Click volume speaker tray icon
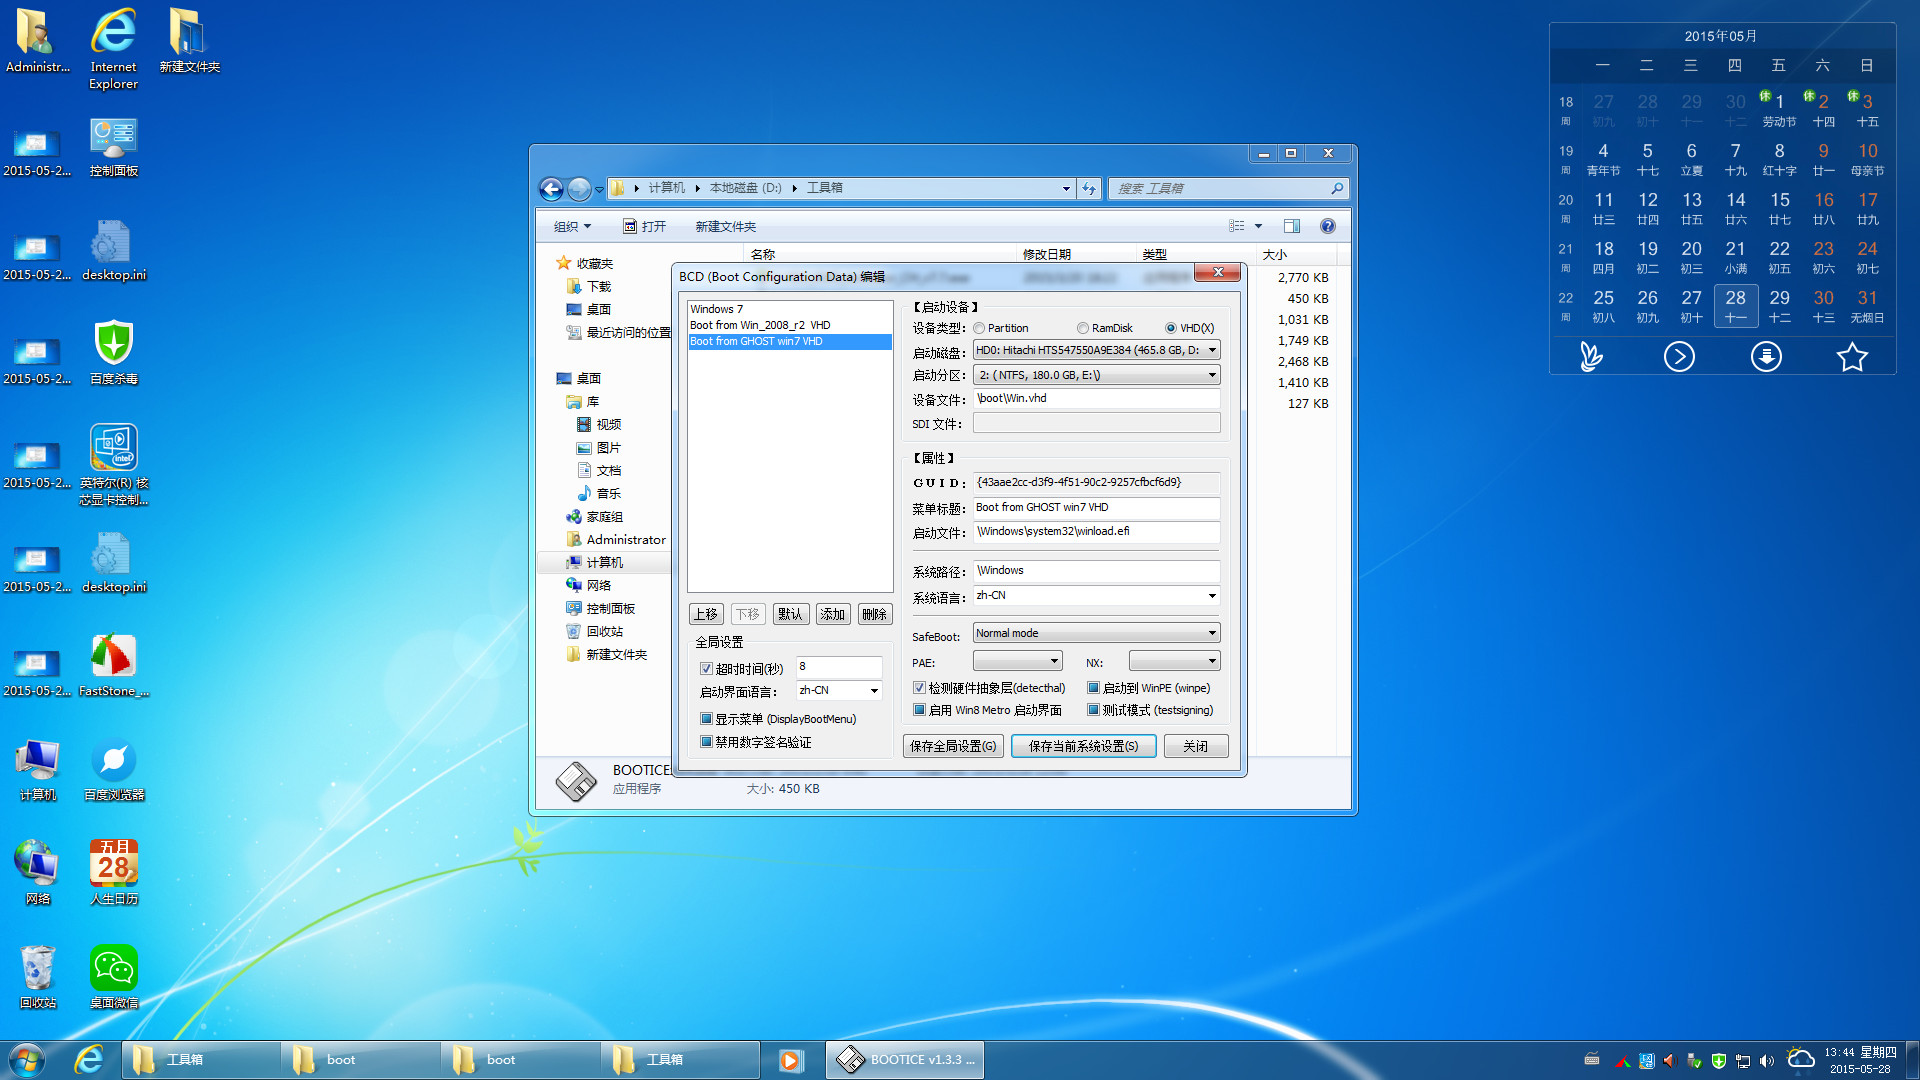This screenshot has height=1080, width=1920. pyautogui.click(x=1767, y=1061)
